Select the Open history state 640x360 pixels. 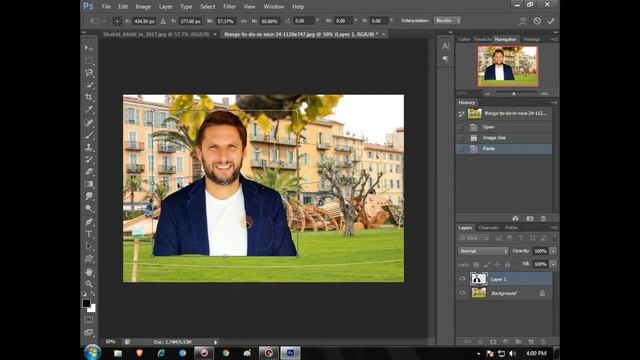(504, 127)
